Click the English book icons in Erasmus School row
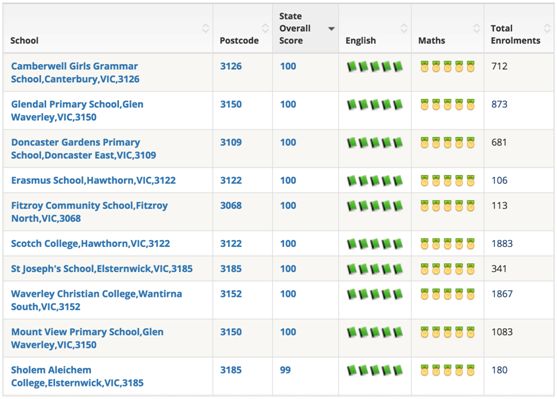Screen dimensions: 557x399 point(375,180)
